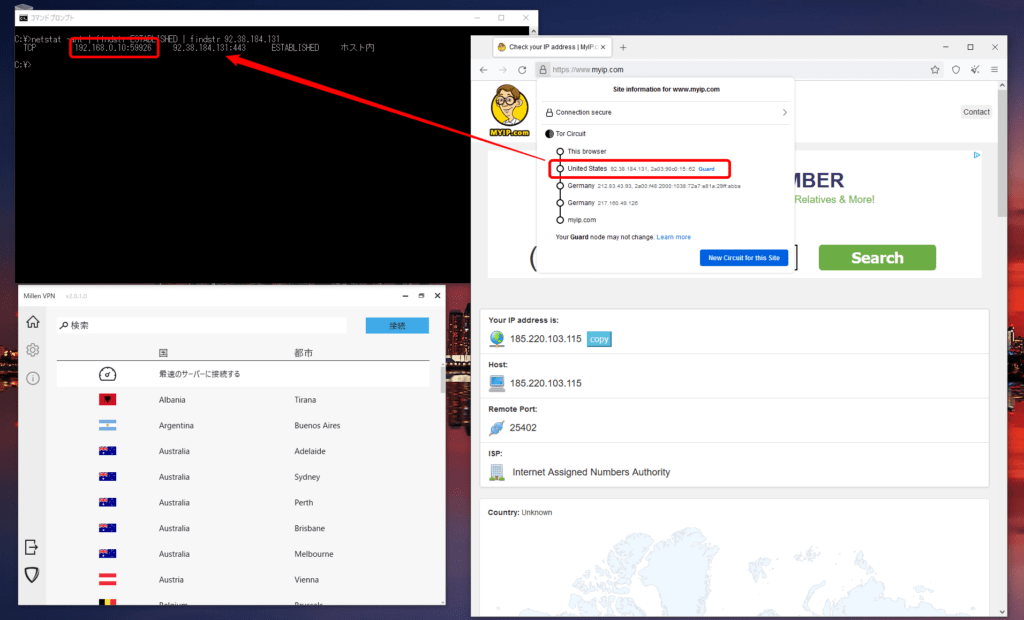Click the Austria flag icon

tap(107, 579)
